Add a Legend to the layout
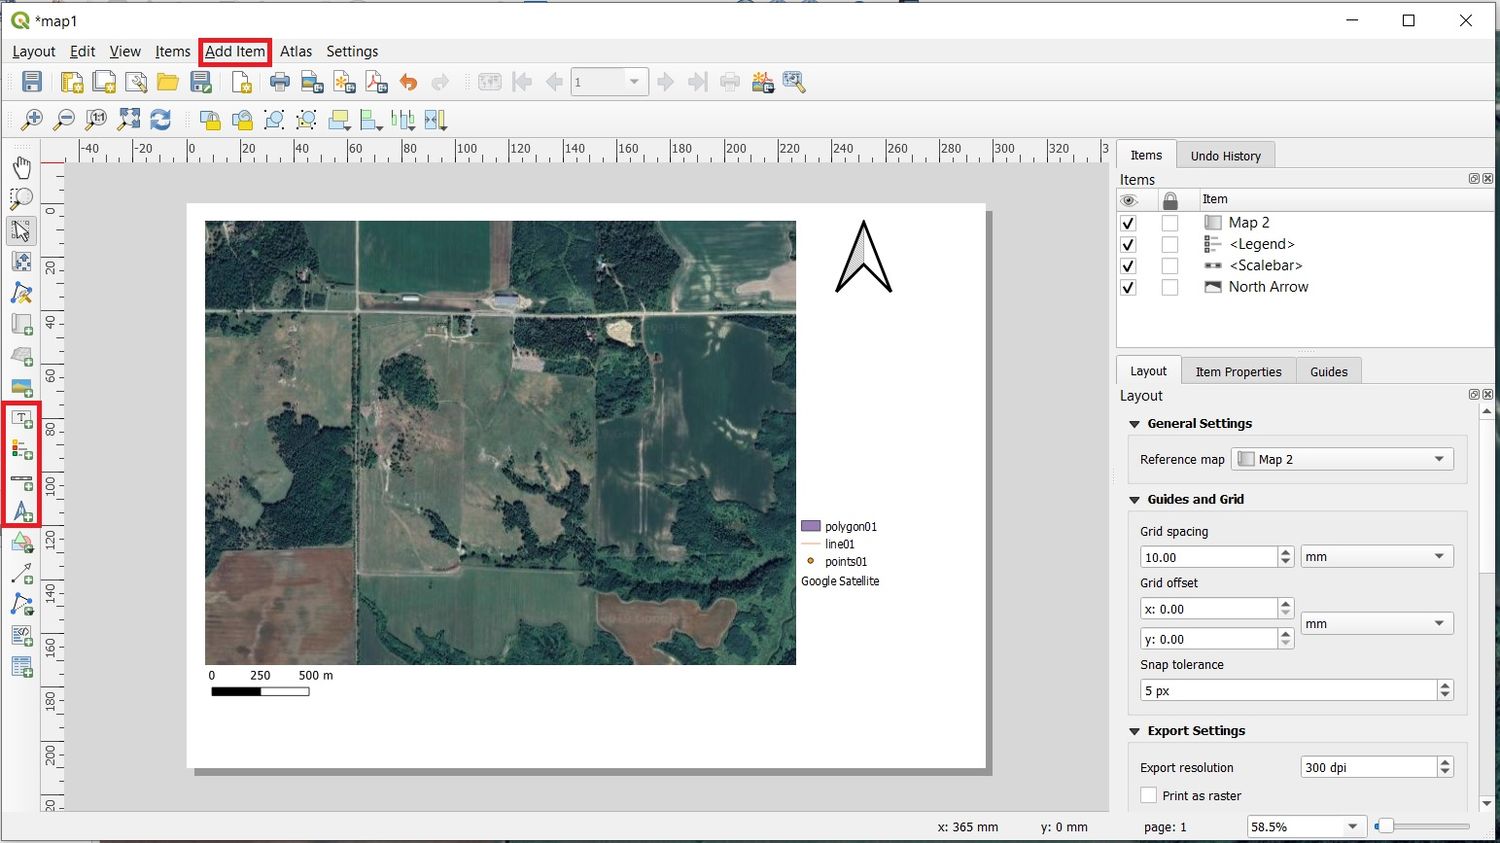The height and width of the screenshot is (843, 1500). tap(20, 449)
